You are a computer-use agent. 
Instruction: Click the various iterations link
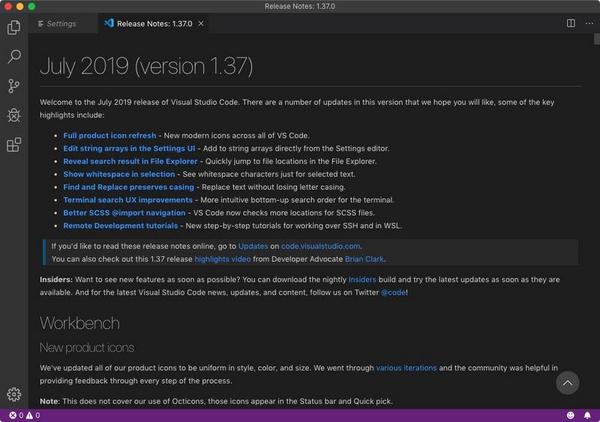pos(406,368)
